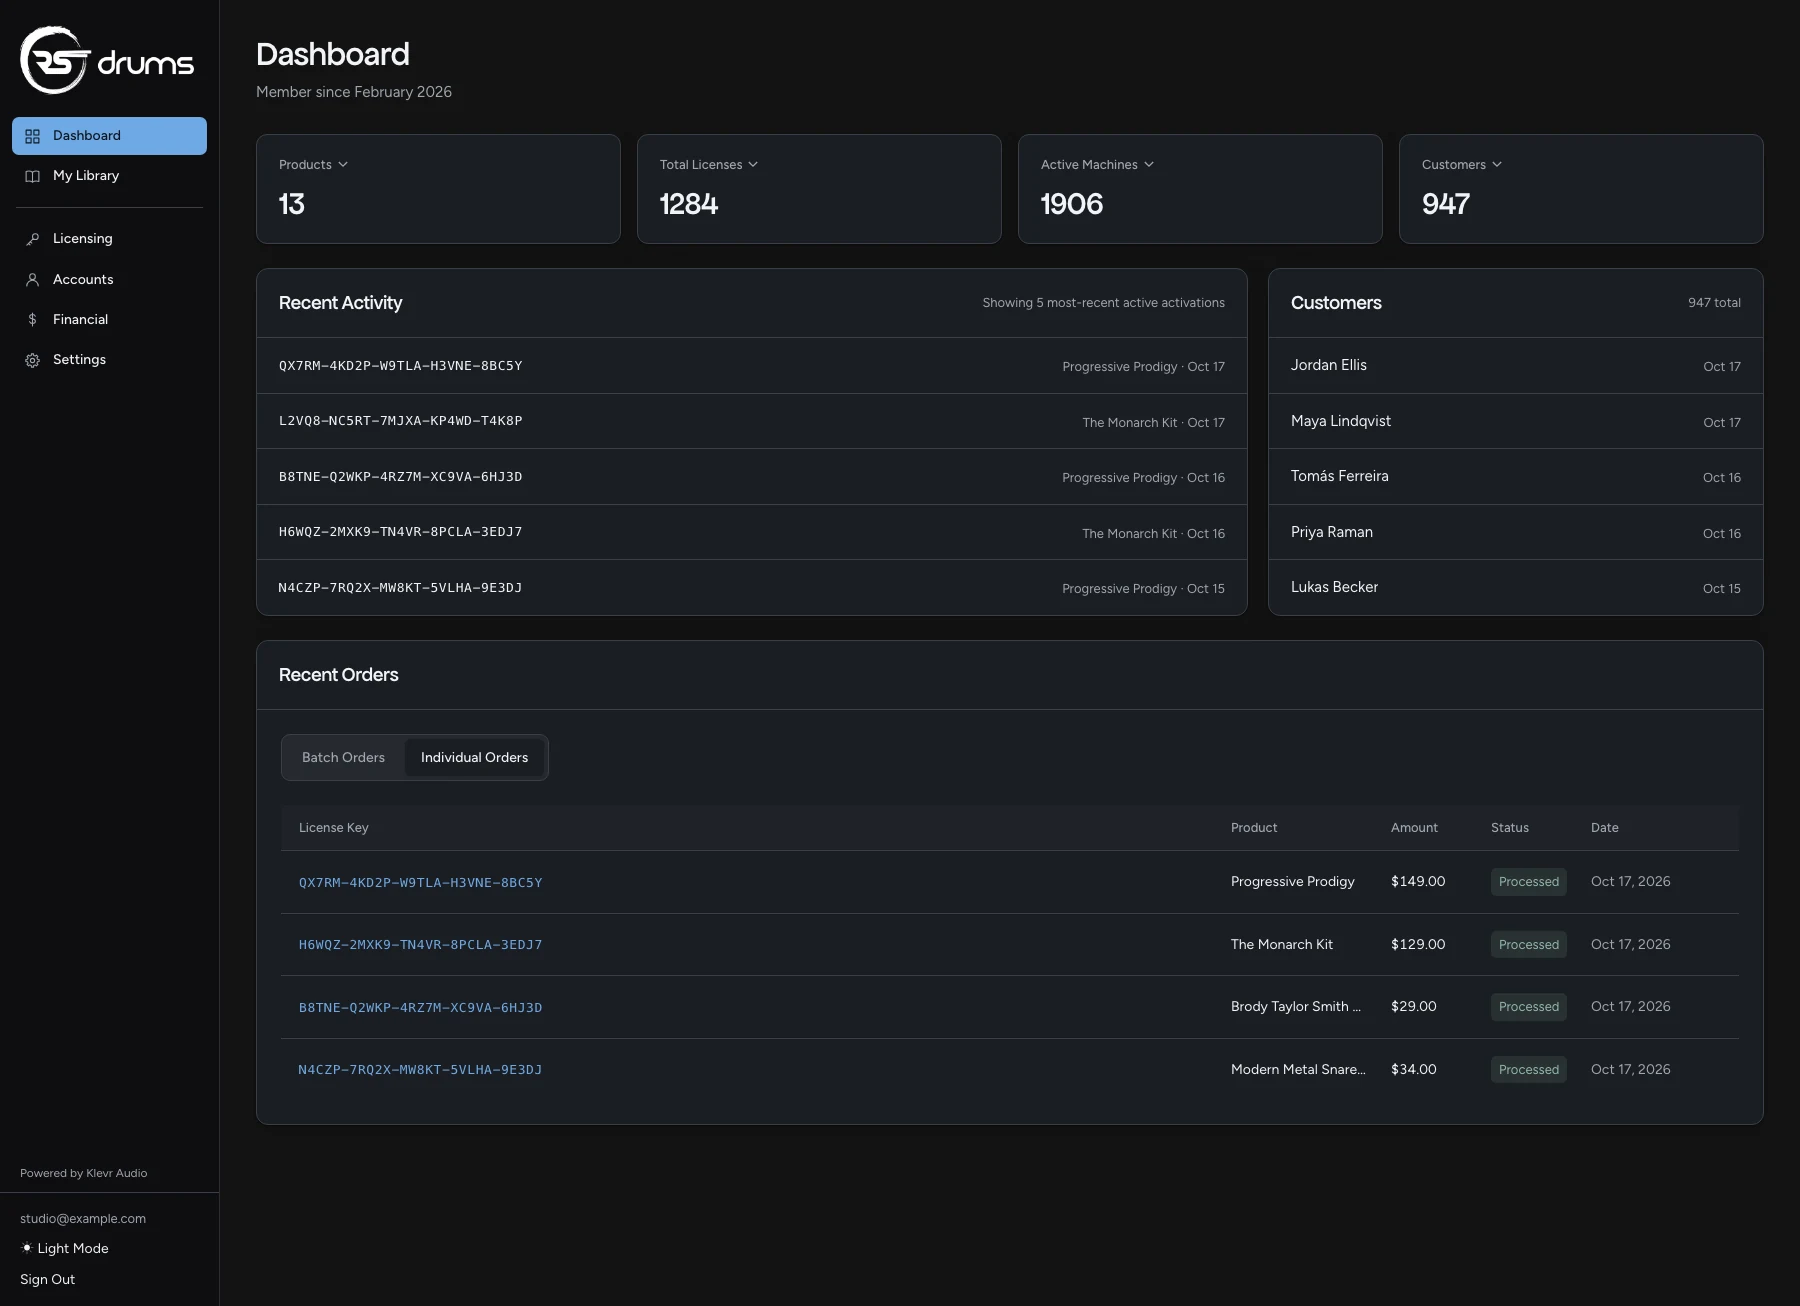Click the RS drums logo
The width and height of the screenshot is (1800, 1306).
[107, 60]
